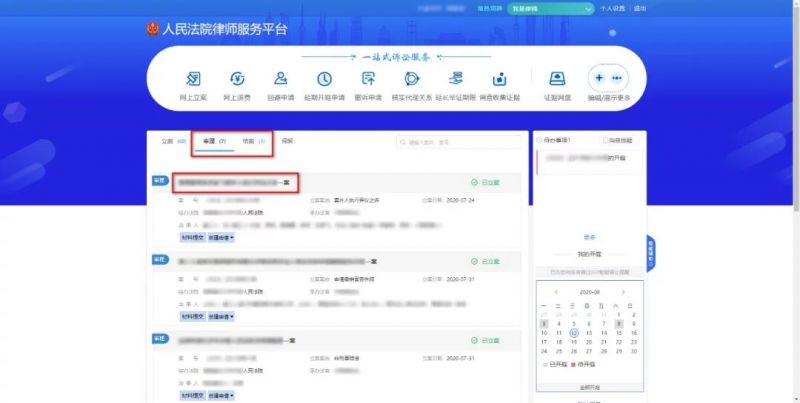
Task: Select the 延期开庭申请 clock icon
Action: [325, 79]
